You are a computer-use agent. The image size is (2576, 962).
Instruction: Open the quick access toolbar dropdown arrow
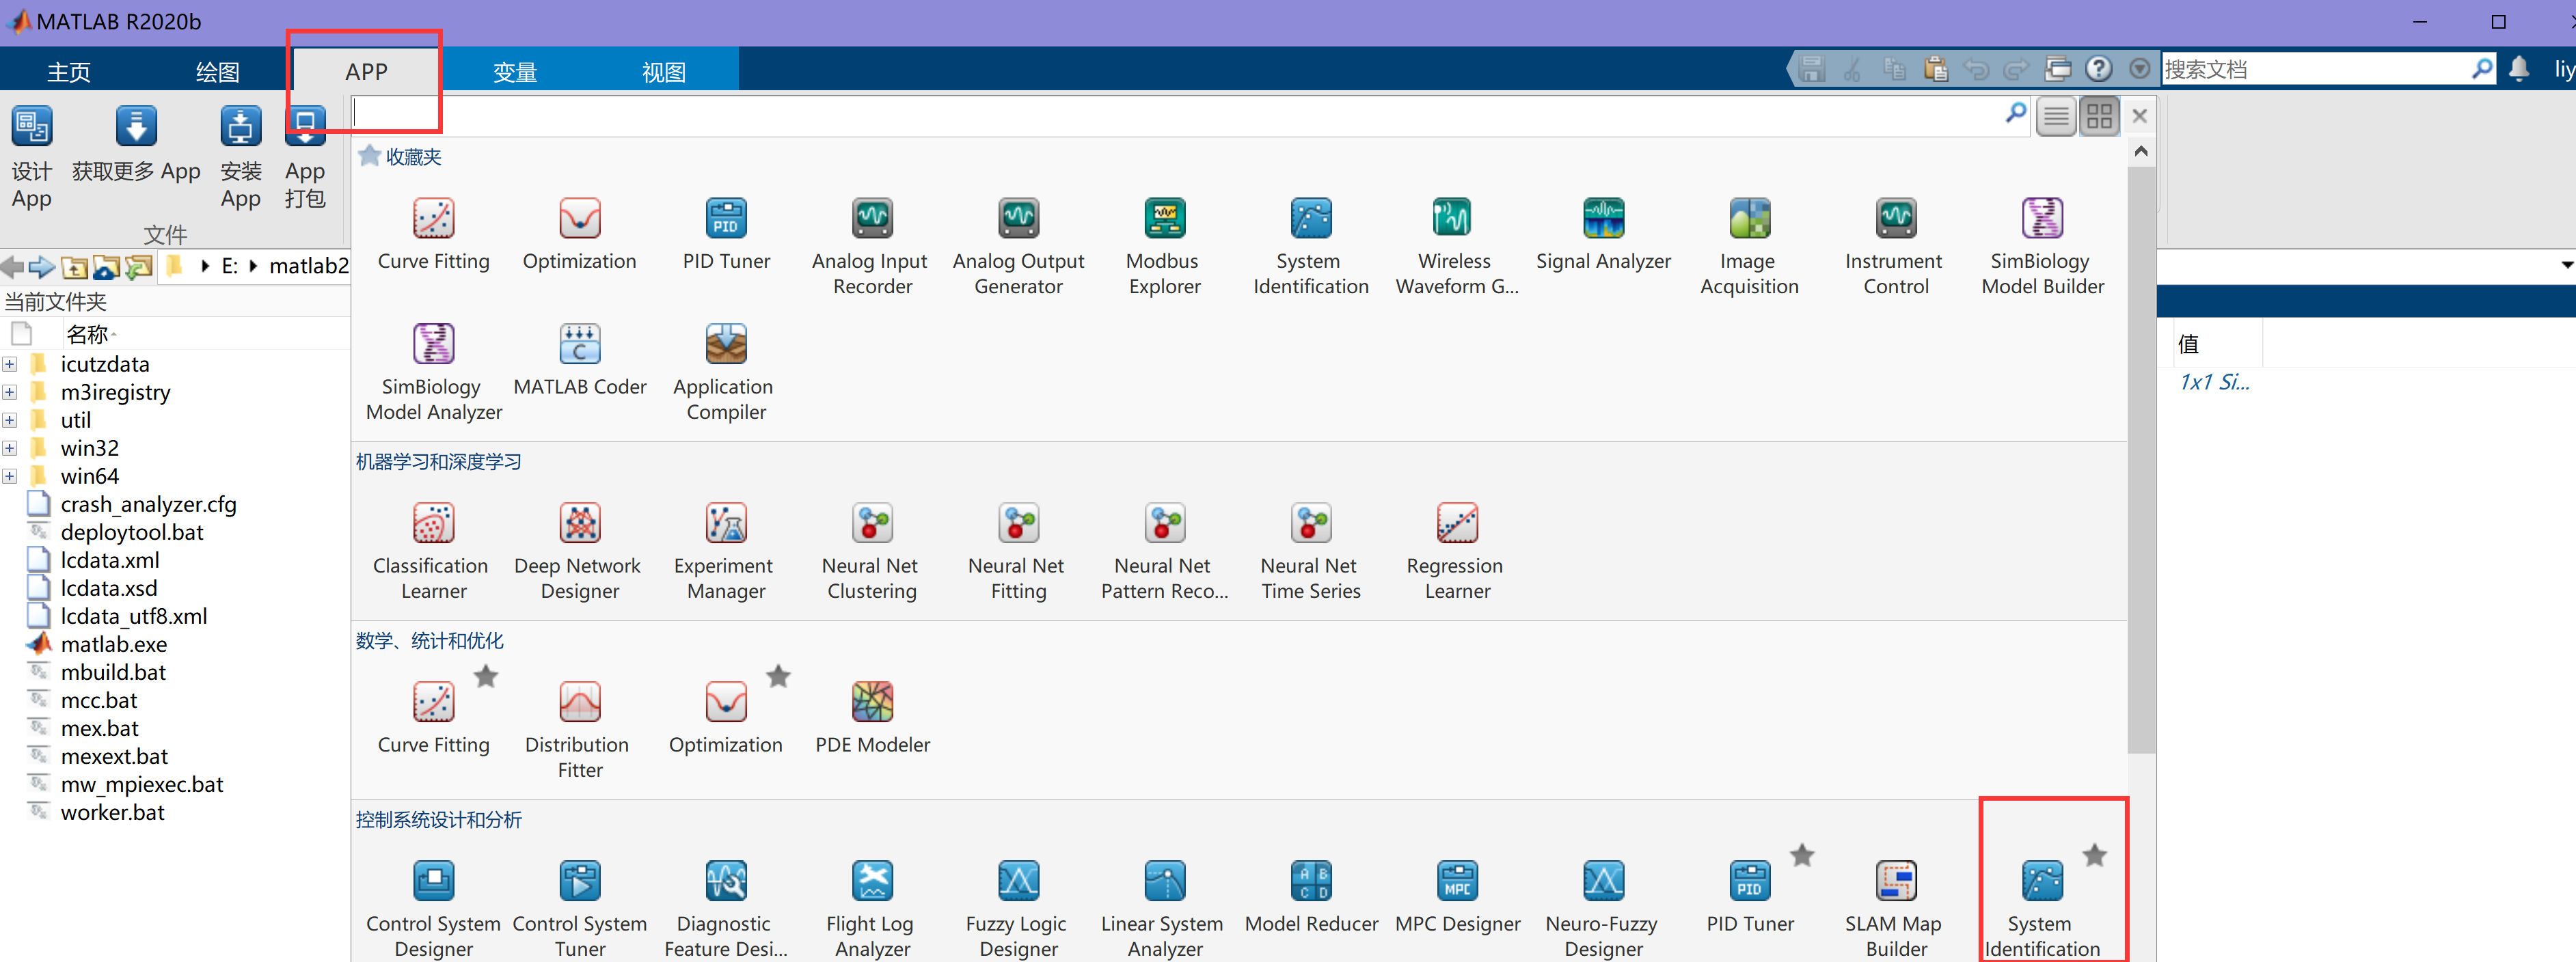tap(2139, 69)
